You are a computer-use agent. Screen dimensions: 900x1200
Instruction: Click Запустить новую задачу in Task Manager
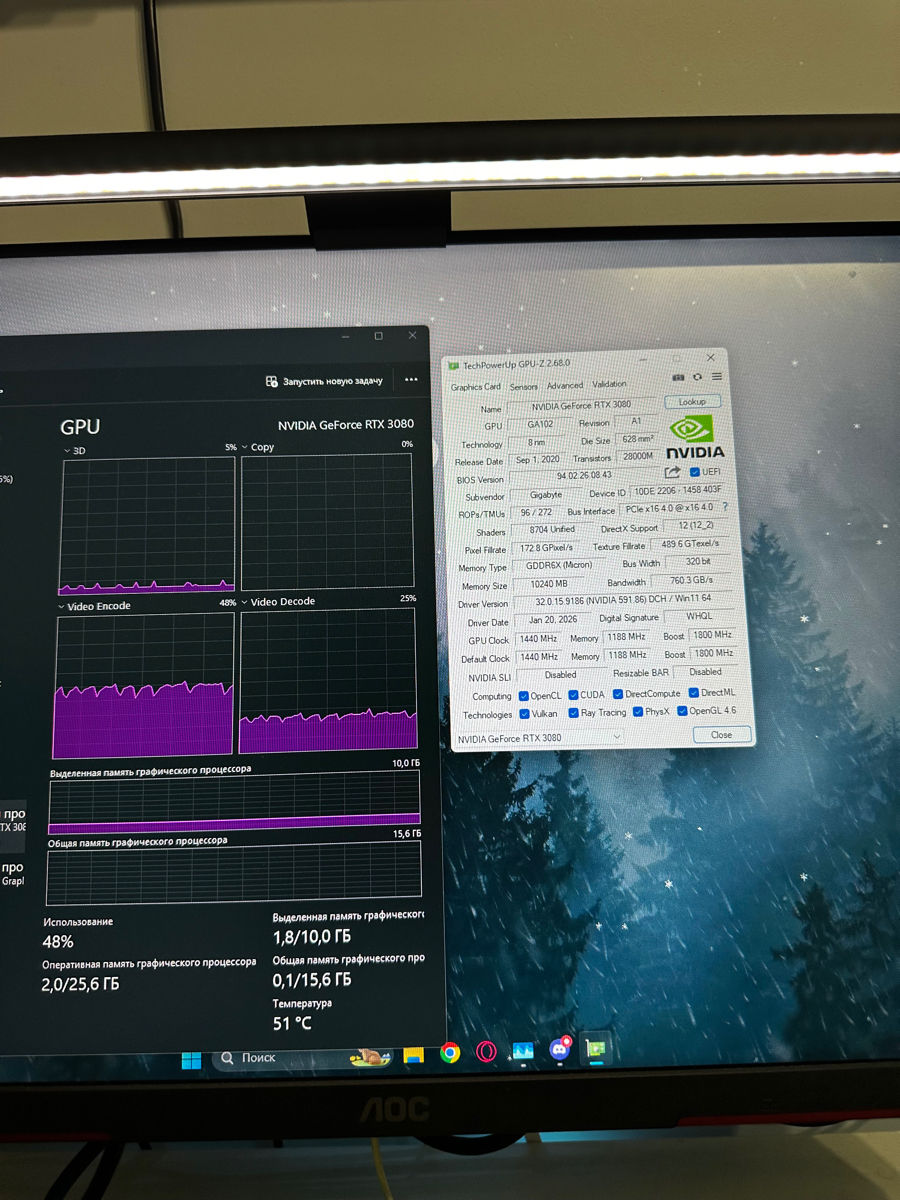coord(324,381)
